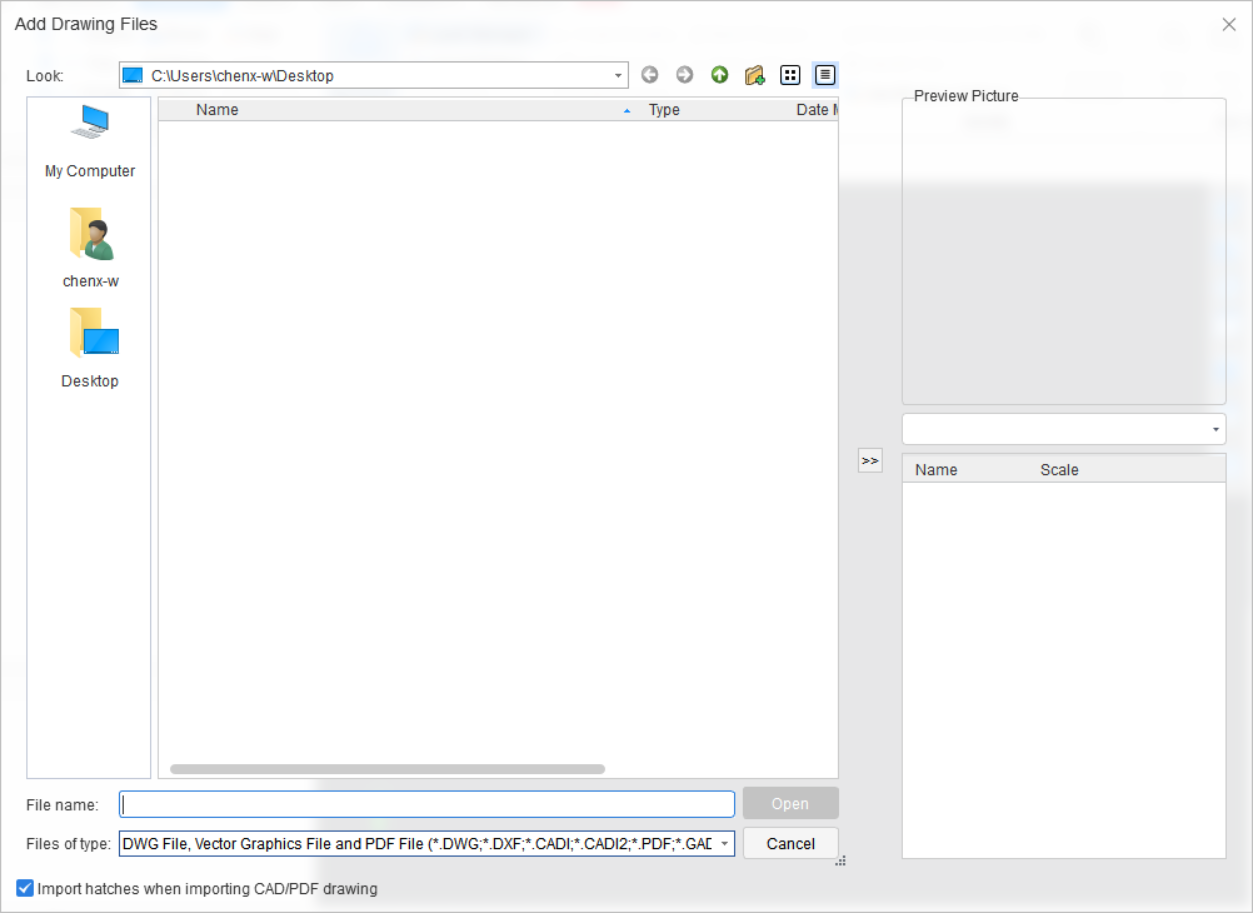Open chenx-w user folder shortcut

coord(90,247)
